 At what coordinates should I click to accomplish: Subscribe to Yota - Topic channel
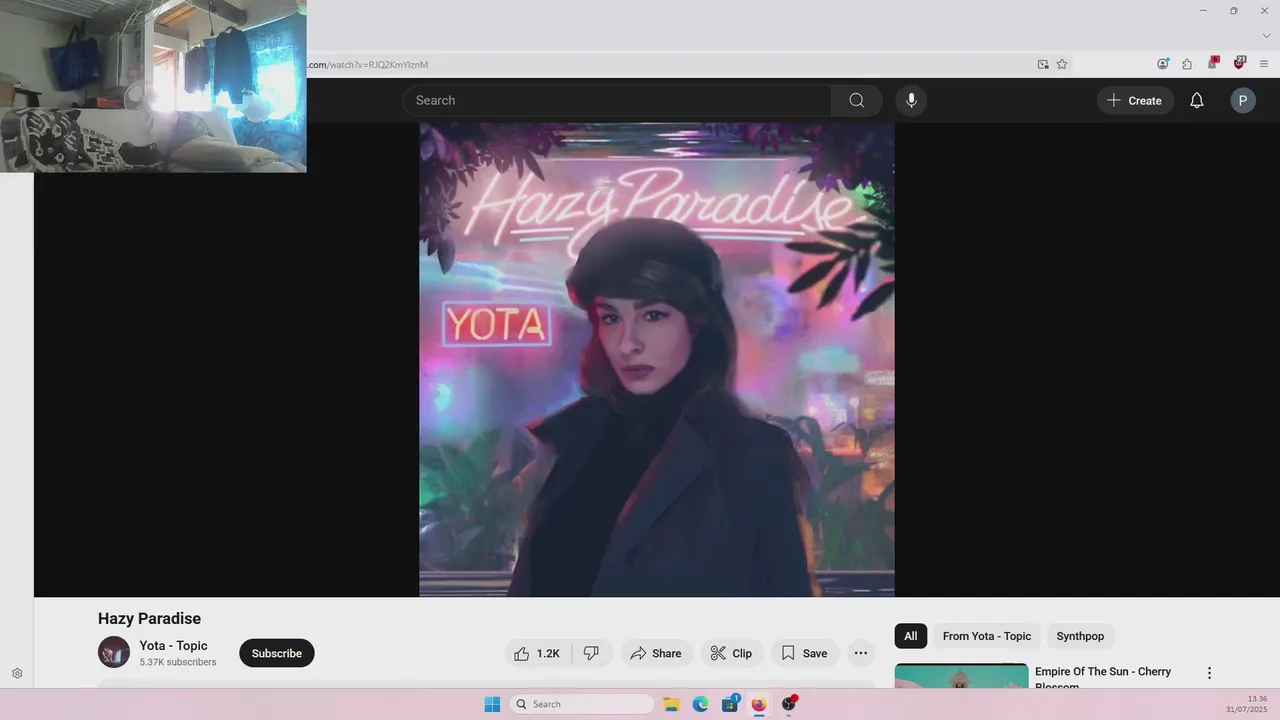(277, 653)
